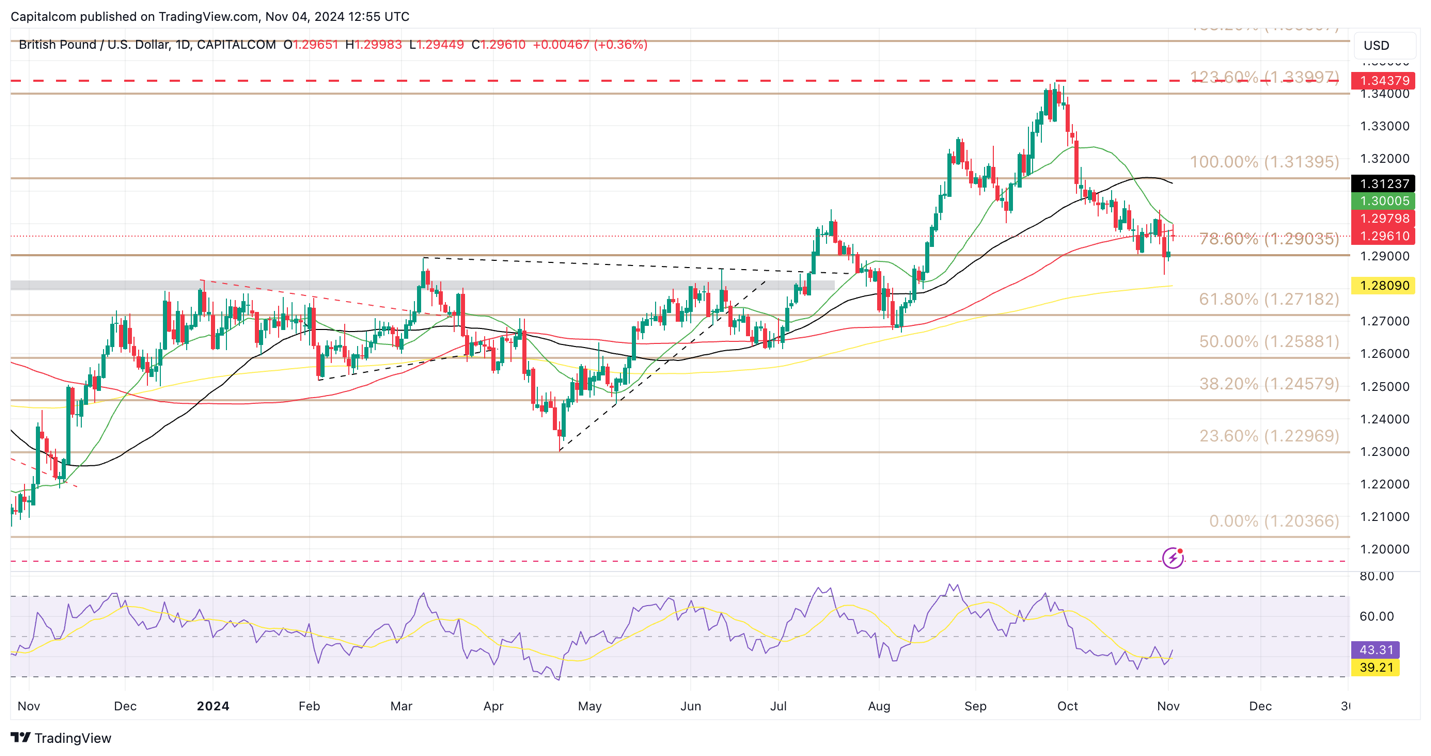Select the low value L1.29449
The width and height of the screenshot is (1431, 756).
pos(436,45)
